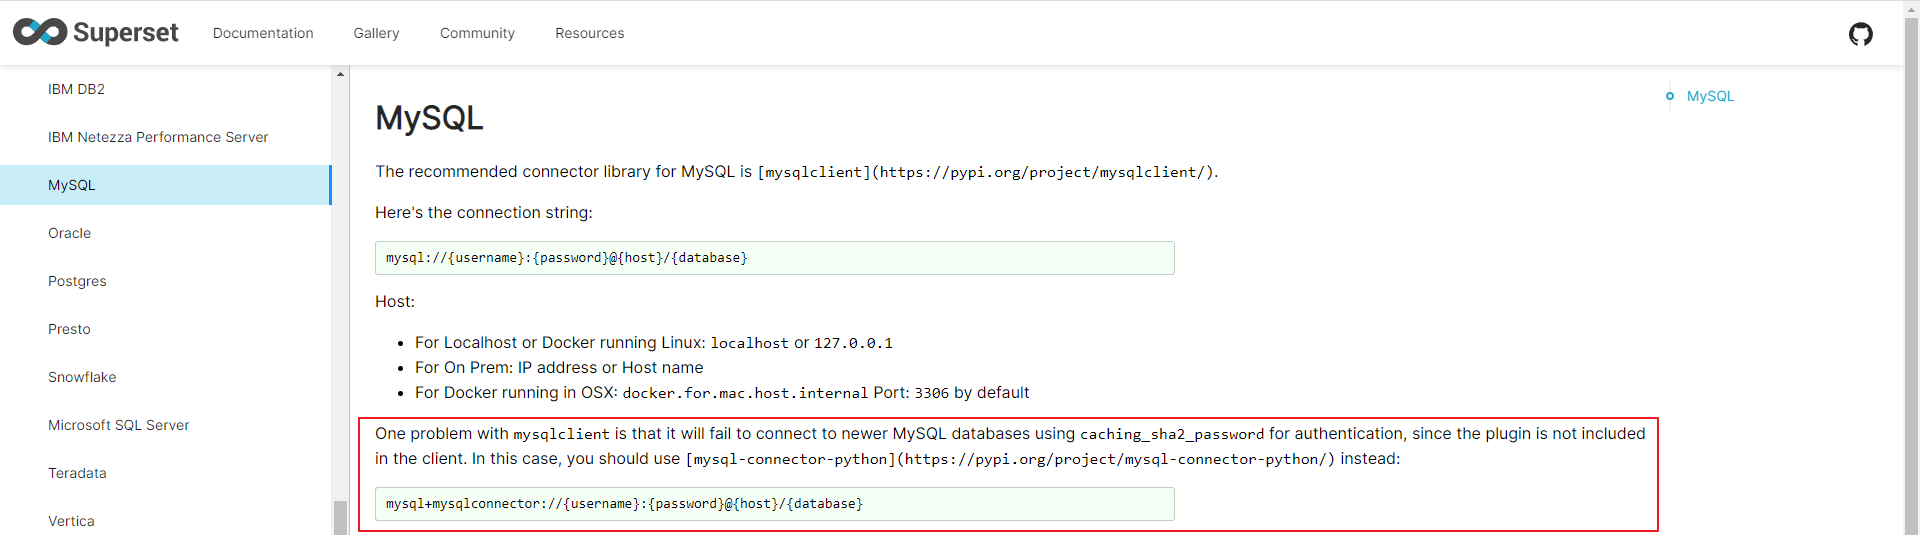Viewport: 1920px width, 535px height.
Task: Click 'Here's the connection string:' text
Action: [484, 213]
